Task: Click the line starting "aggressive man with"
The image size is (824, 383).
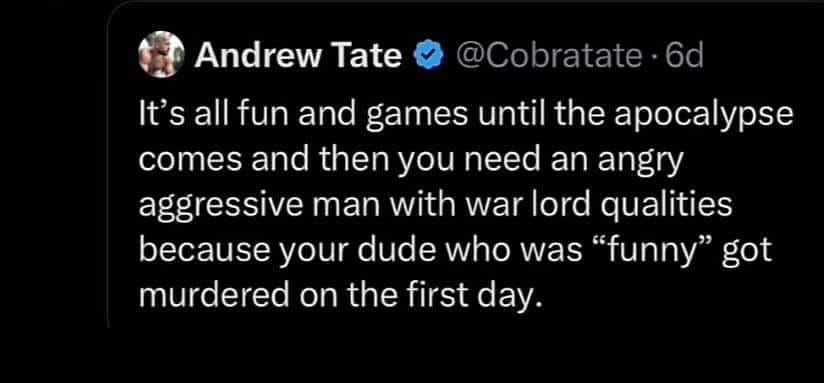Action: 435,205
